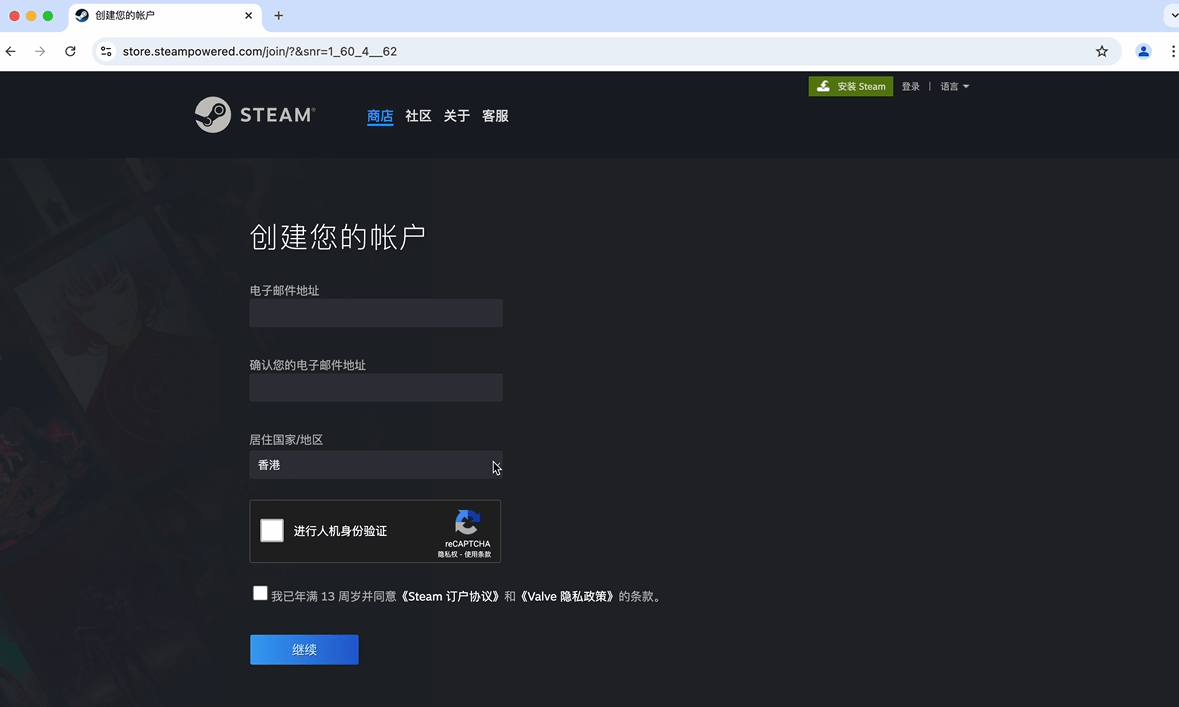Click the reCAPTCHA logo icon

467,521
